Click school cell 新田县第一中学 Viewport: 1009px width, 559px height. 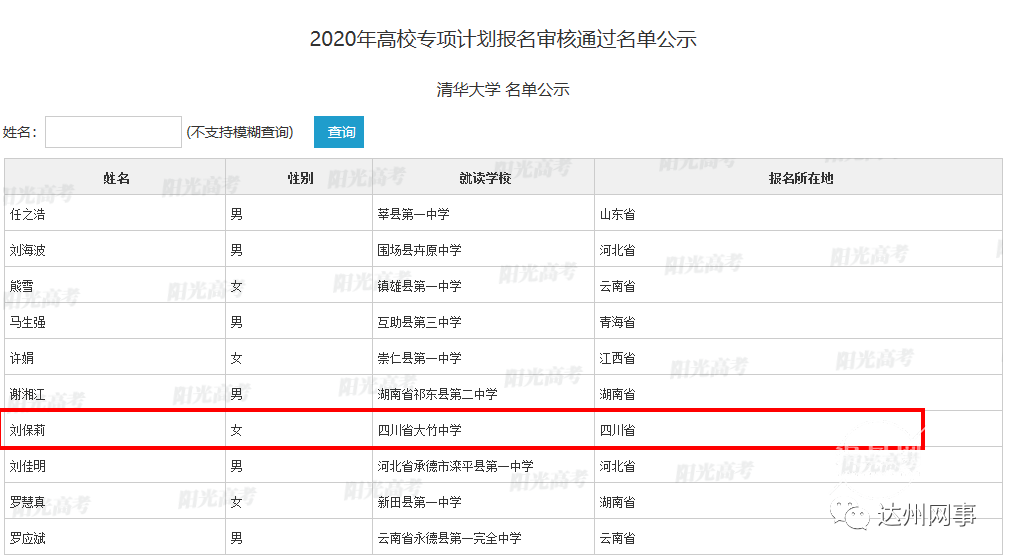pos(420,502)
